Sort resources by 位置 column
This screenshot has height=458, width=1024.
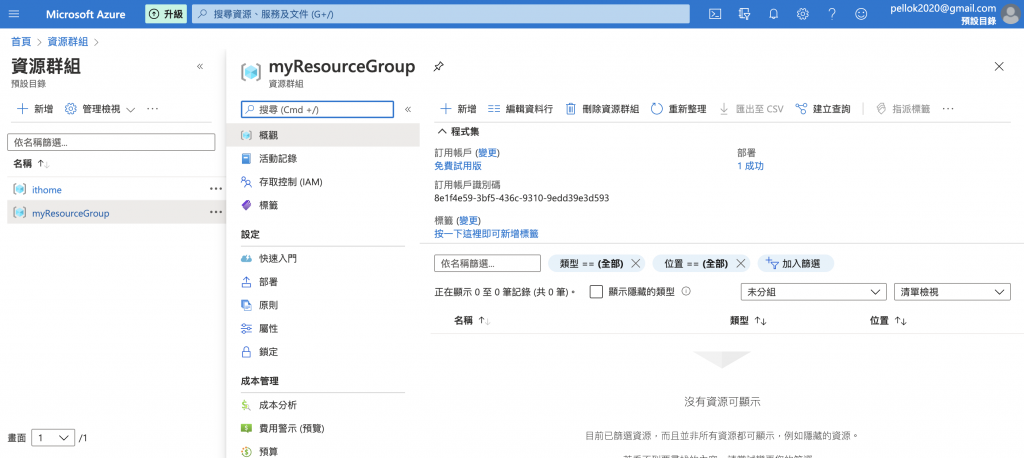click(x=888, y=321)
